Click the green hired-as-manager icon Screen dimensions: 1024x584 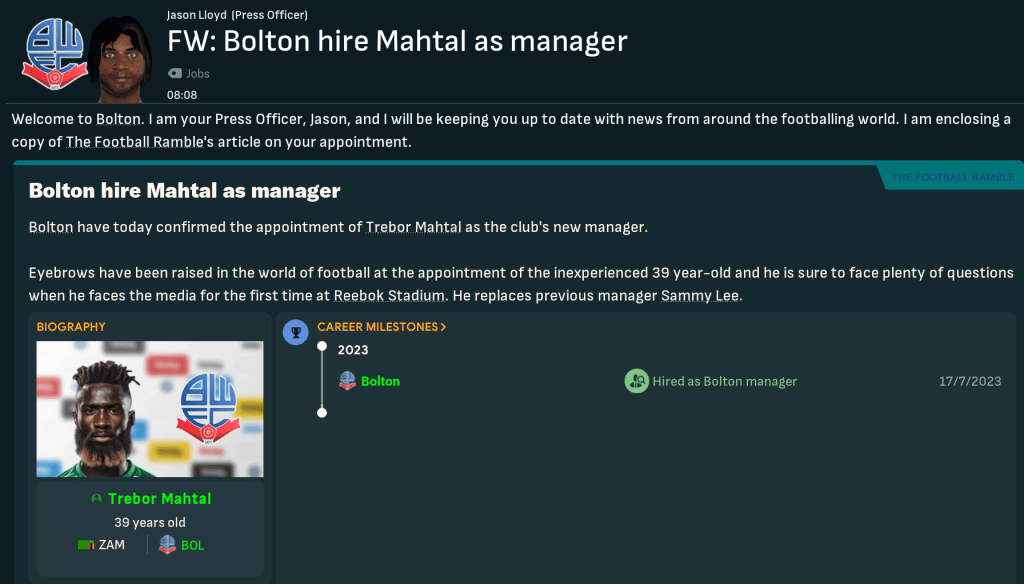(636, 381)
